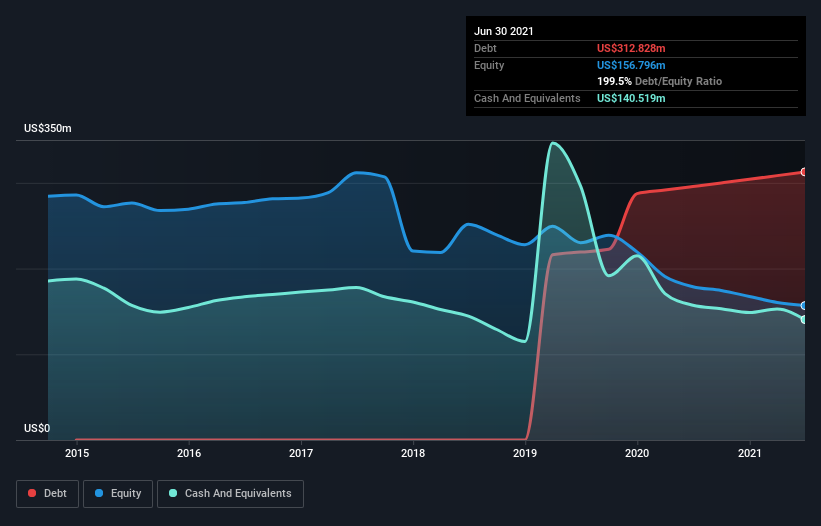
Task: Click the Jun 30 2021 tooltip date
Action: (504, 31)
